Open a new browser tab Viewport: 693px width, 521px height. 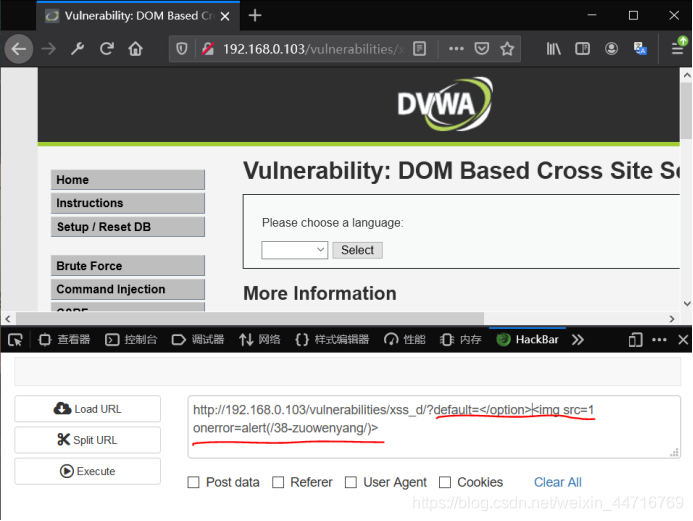[x=255, y=16]
